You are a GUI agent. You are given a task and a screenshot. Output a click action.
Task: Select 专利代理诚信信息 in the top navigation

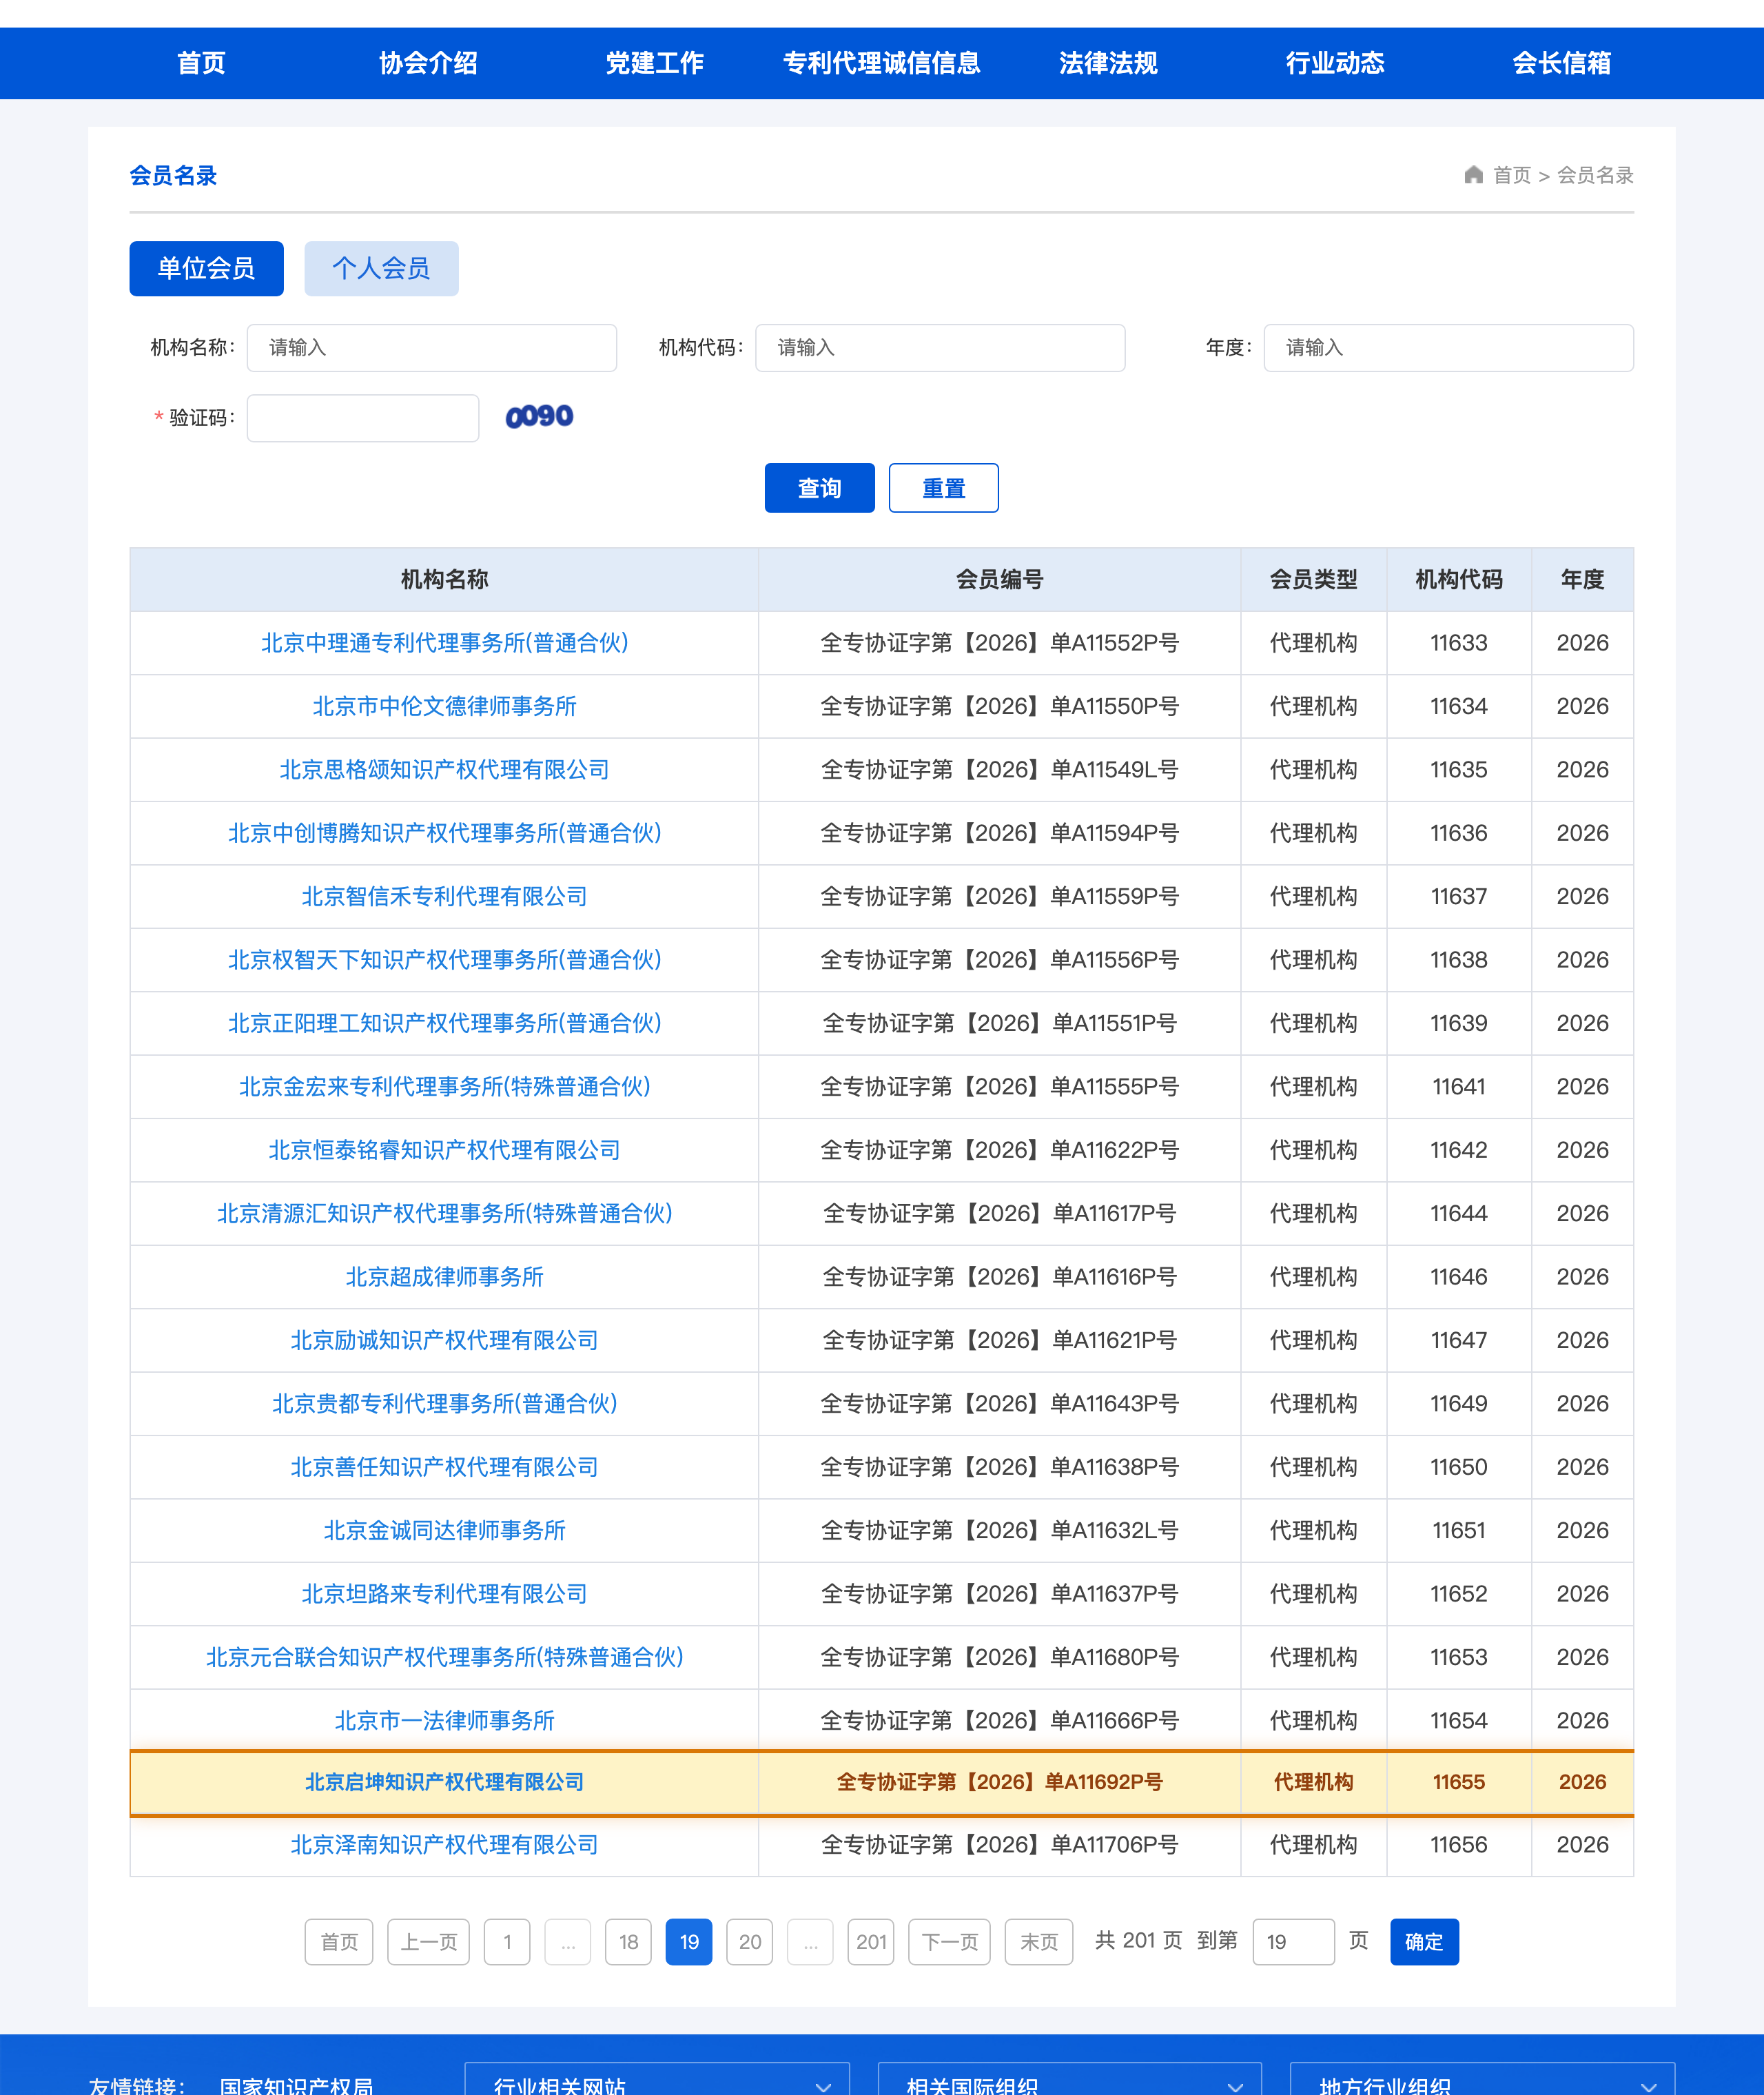click(881, 63)
